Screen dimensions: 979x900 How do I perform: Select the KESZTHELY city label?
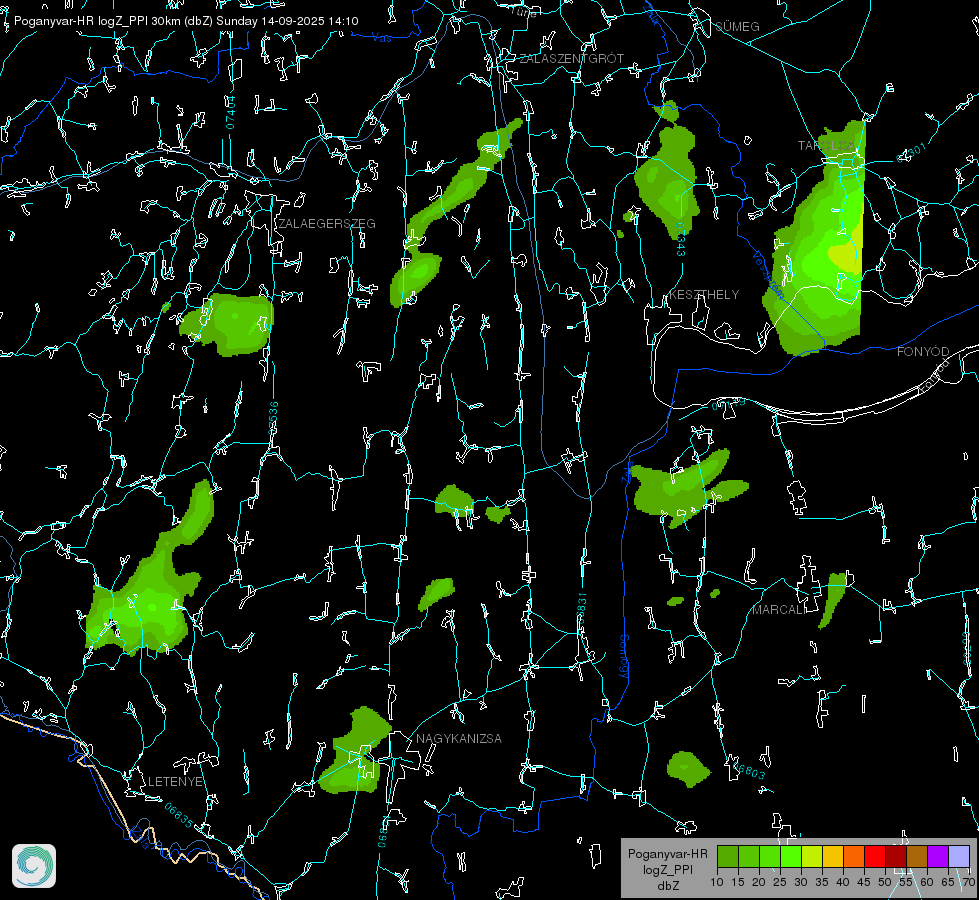click(704, 294)
